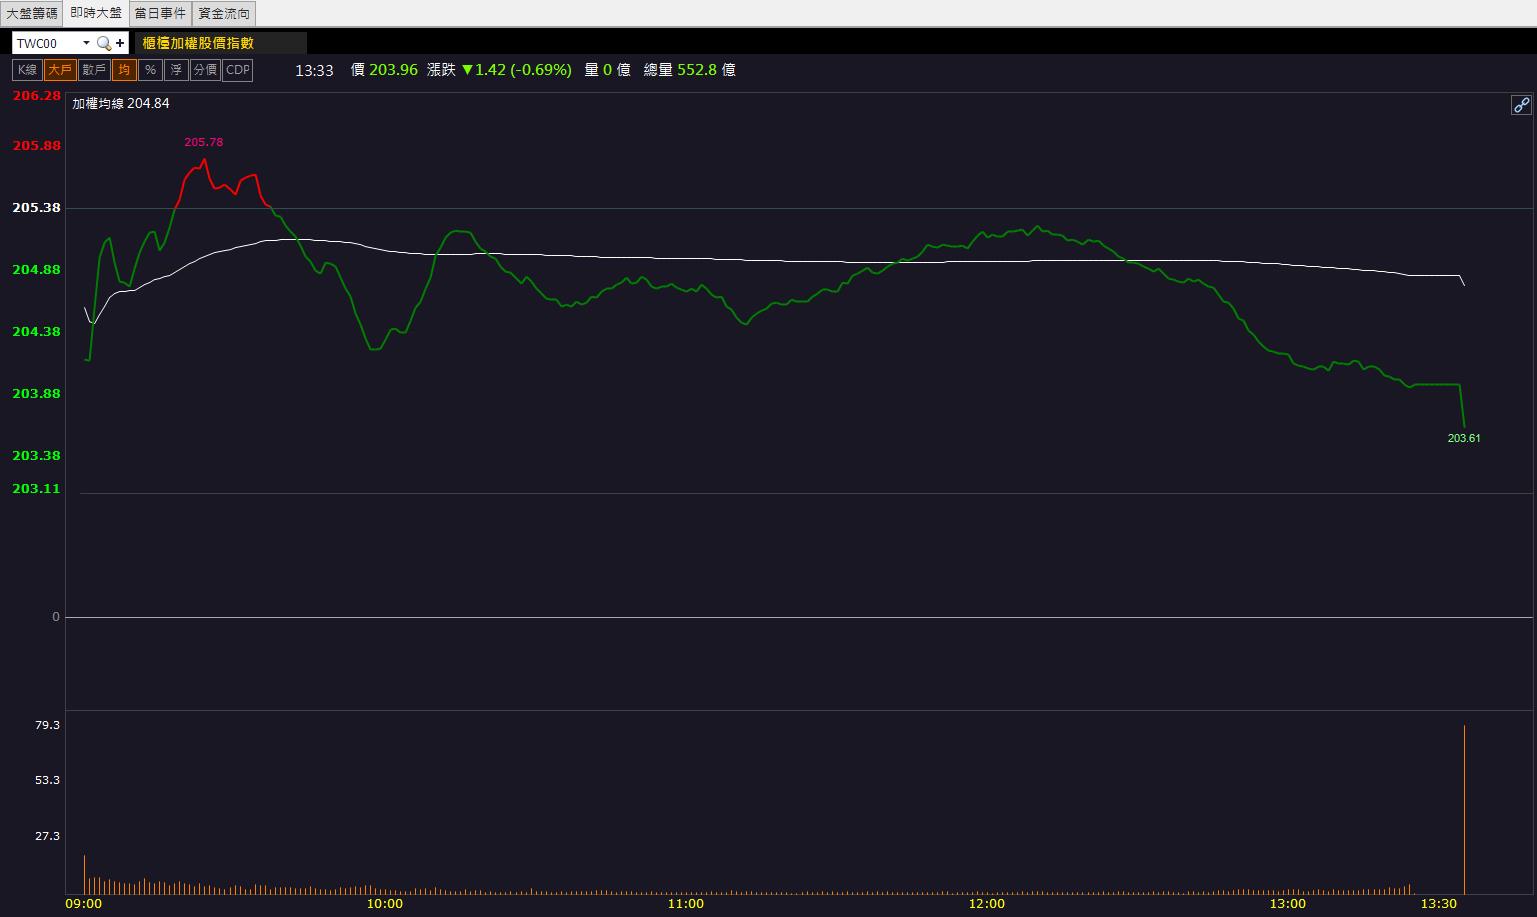
Task: Enable the 散戶 indicator
Action: (x=94, y=70)
